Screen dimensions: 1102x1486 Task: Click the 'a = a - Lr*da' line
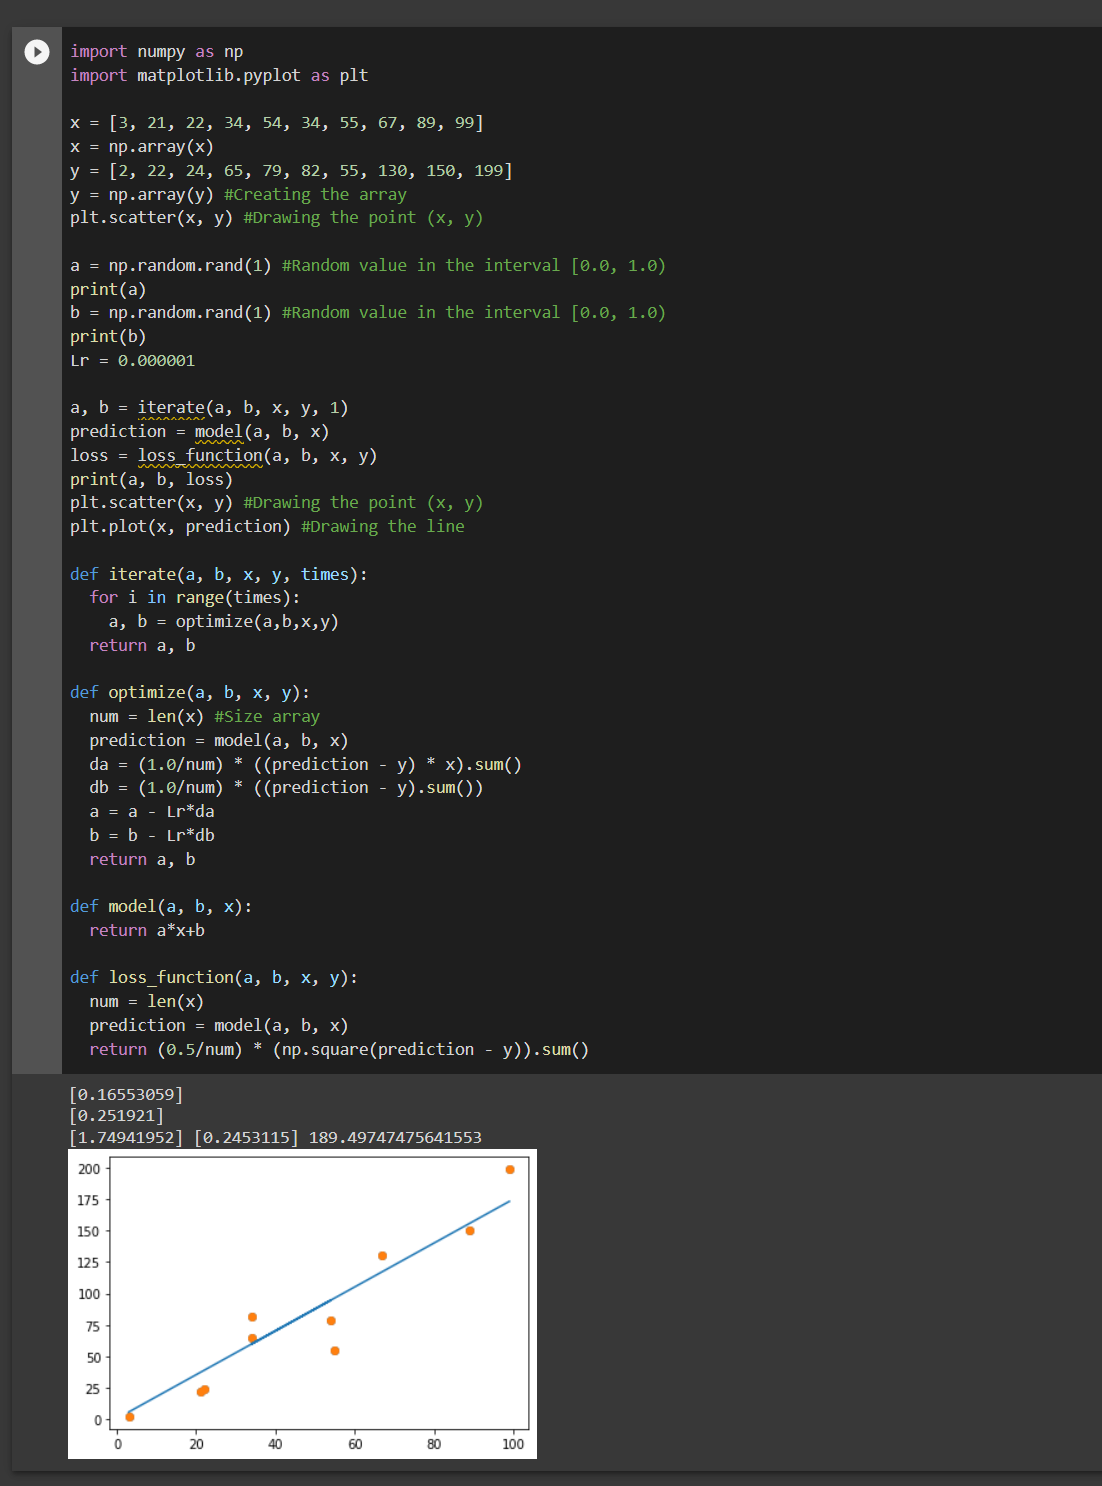(x=151, y=812)
